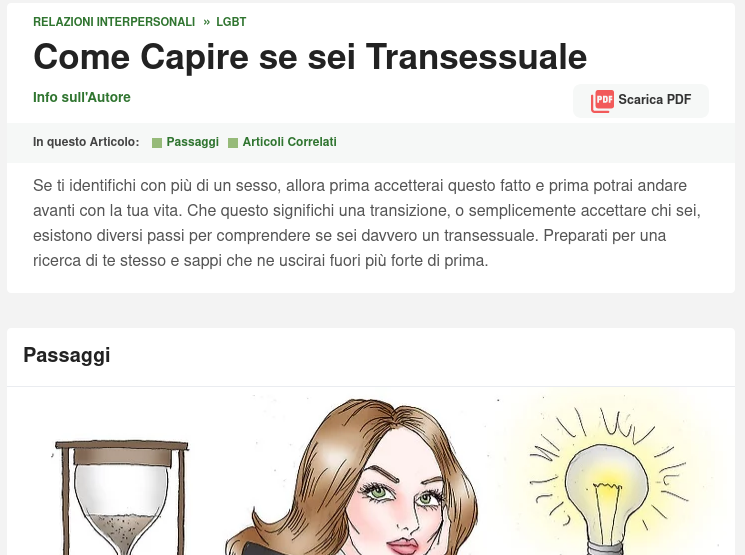
Task: Click the green square beside Passaggi
Action: (157, 143)
